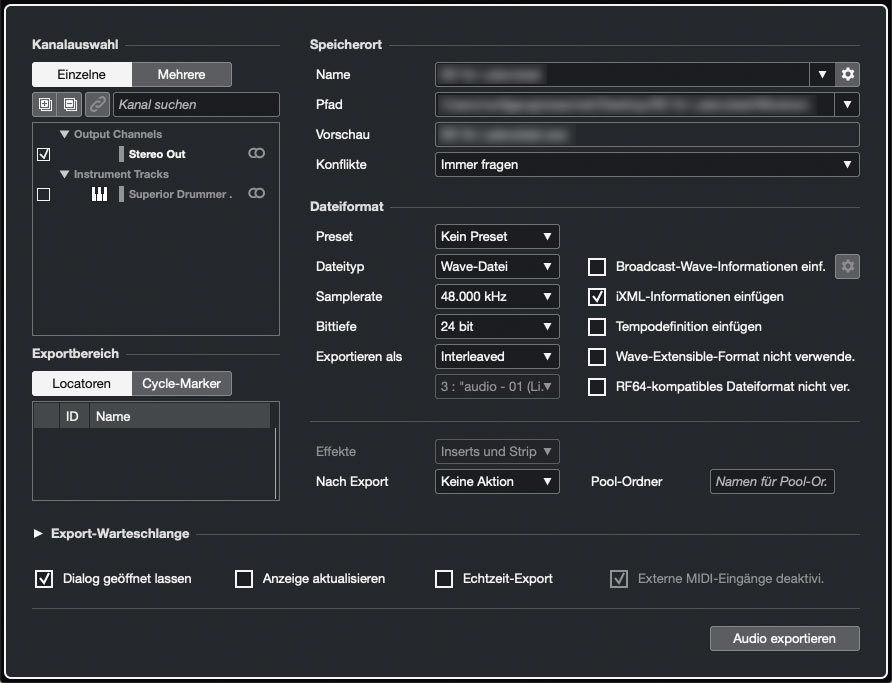The width and height of the screenshot is (892, 683).
Task: Open the Samplerate dropdown
Action: (x=496, y=296)
